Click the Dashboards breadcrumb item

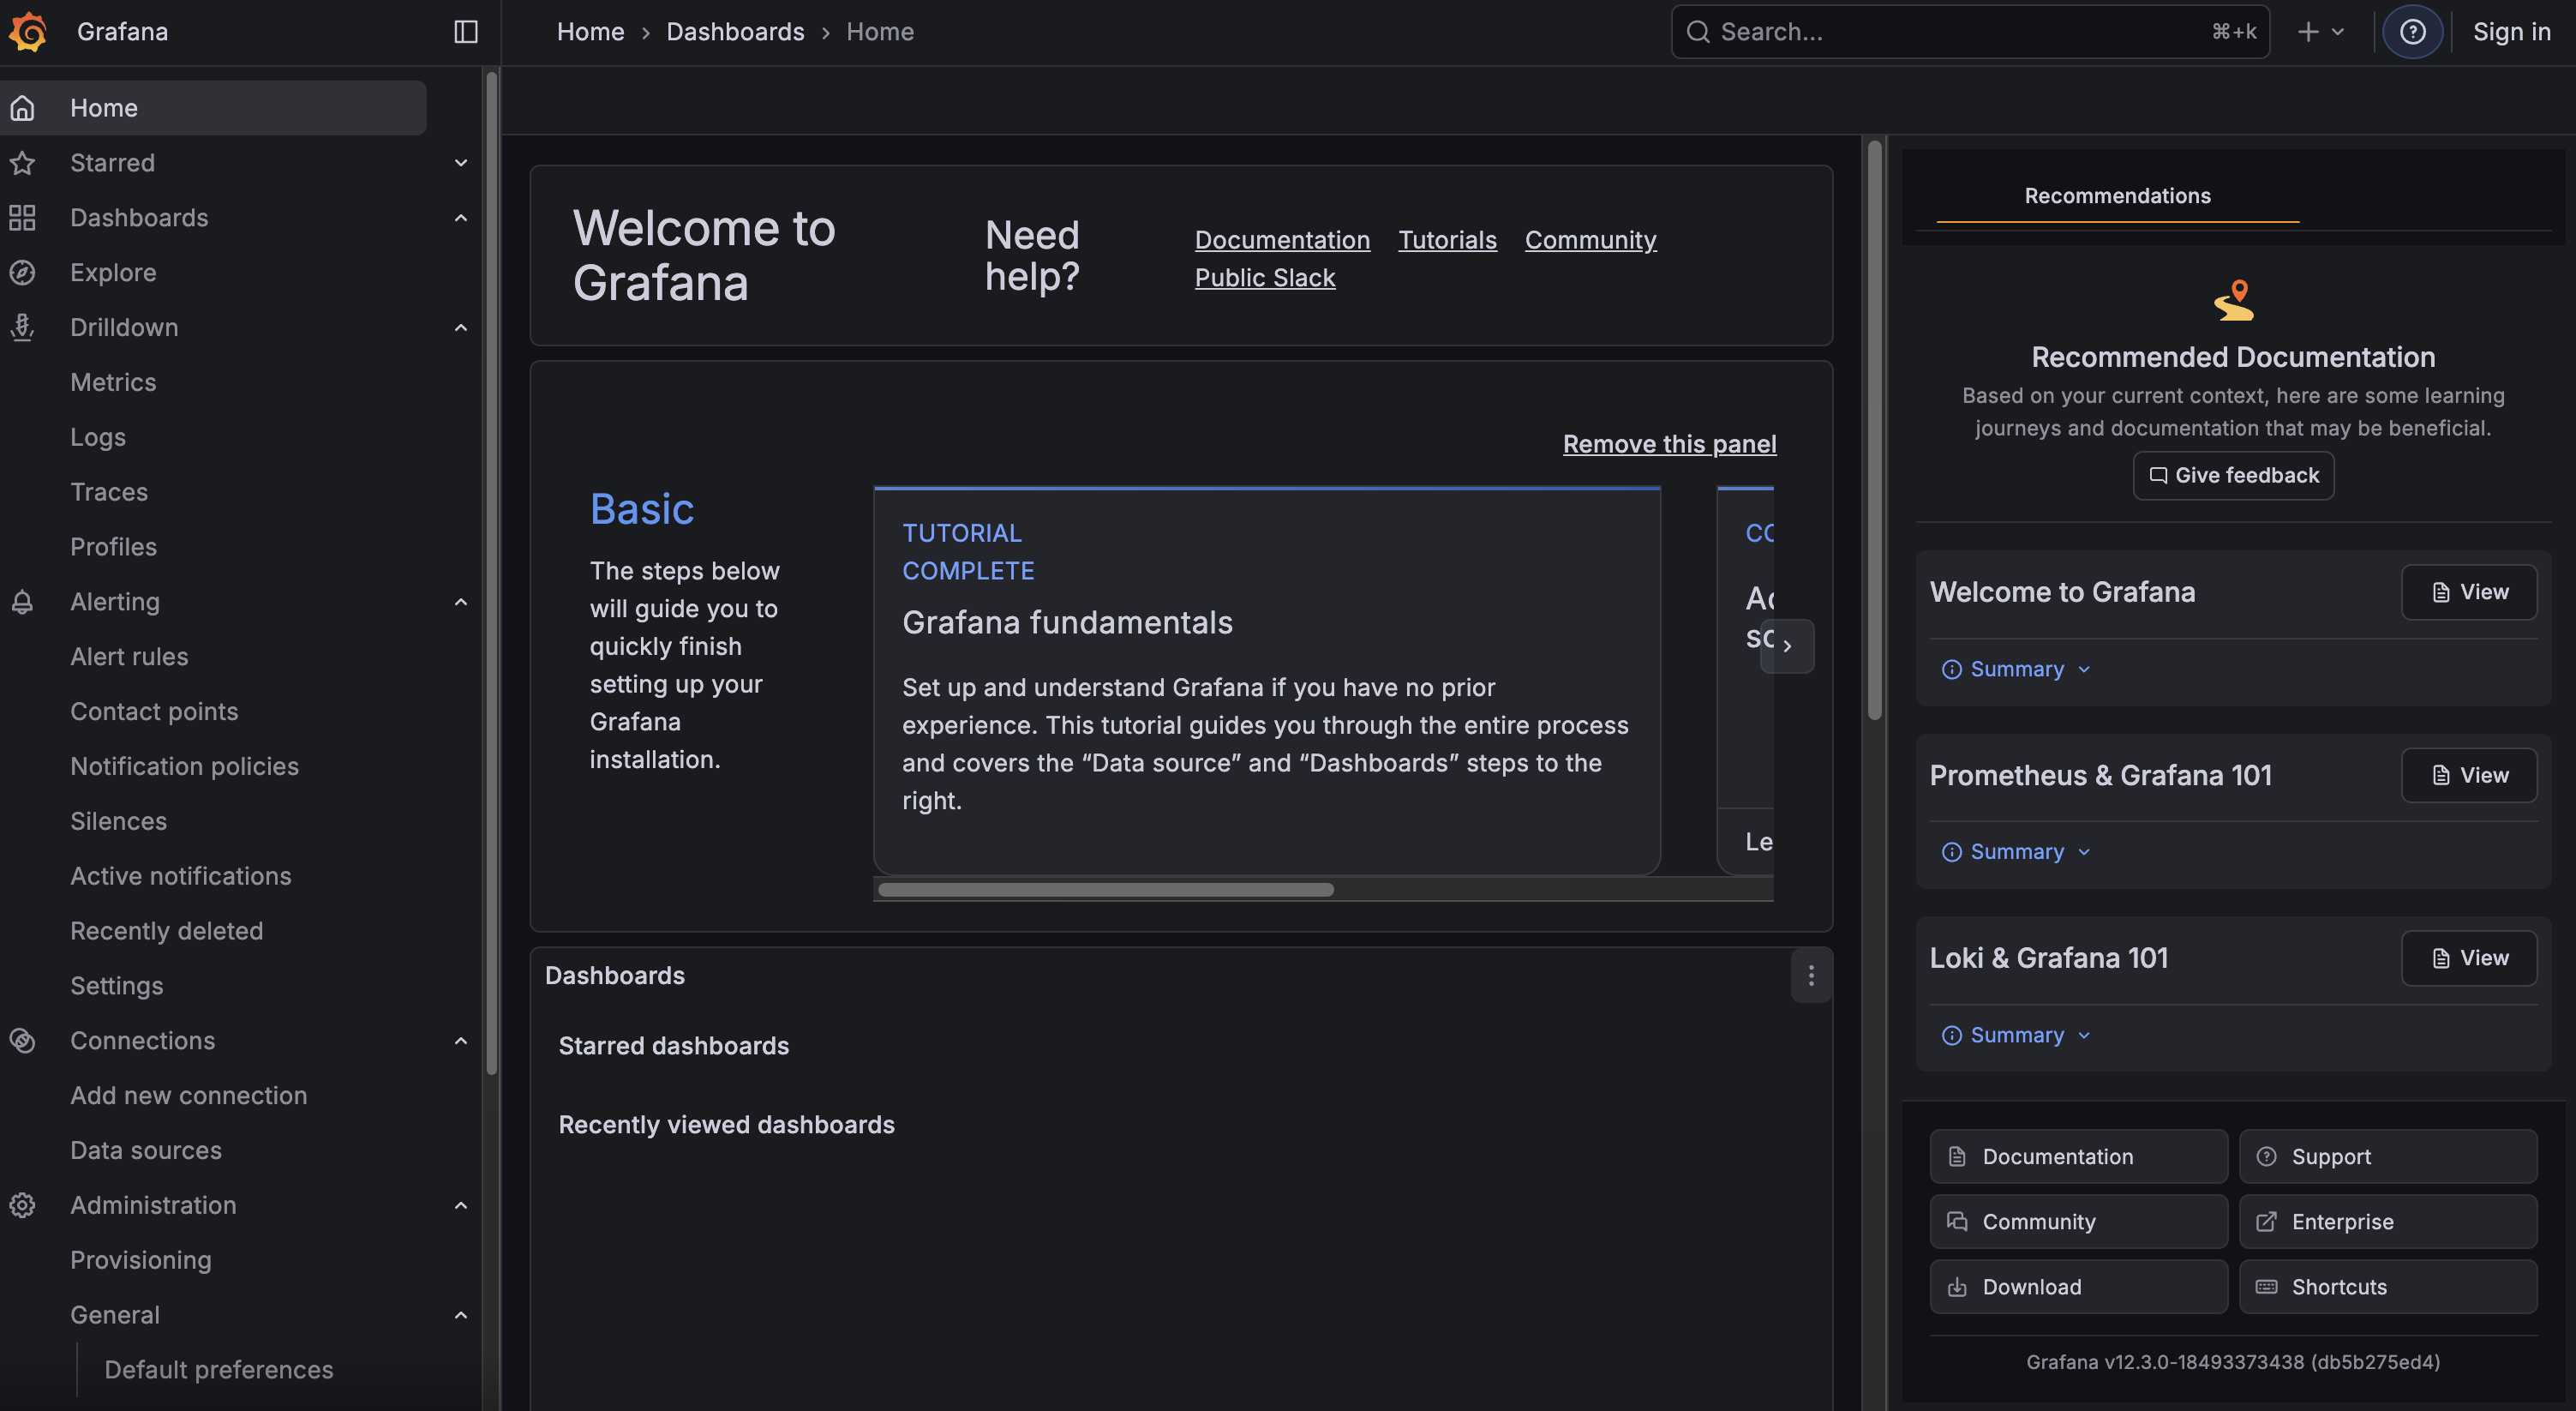click(x=735, y=31)
